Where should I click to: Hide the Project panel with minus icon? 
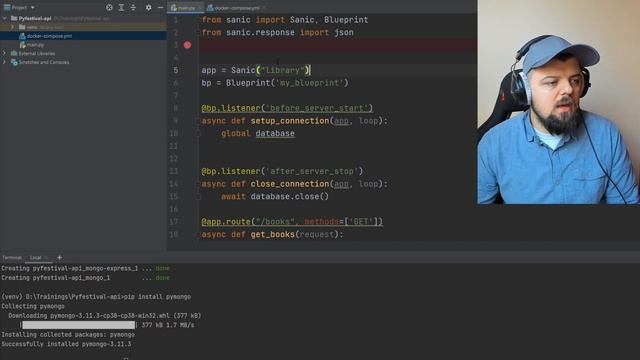(160, 7)
